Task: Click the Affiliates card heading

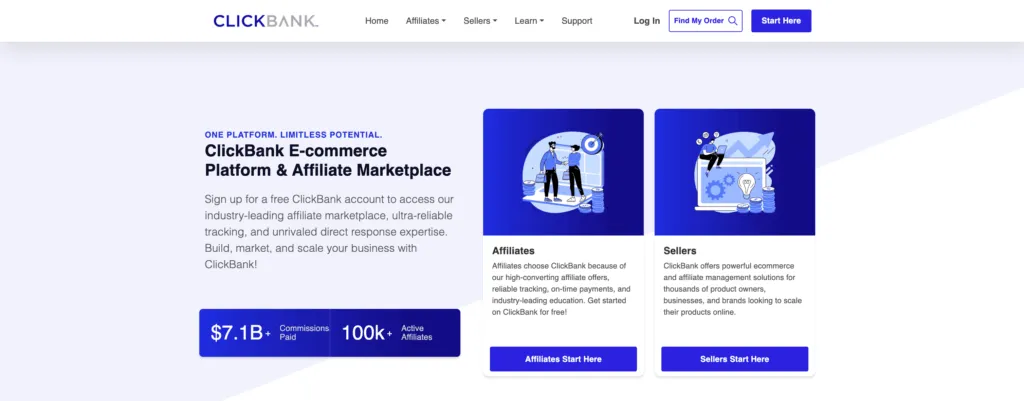Action: tap(514, 250)
